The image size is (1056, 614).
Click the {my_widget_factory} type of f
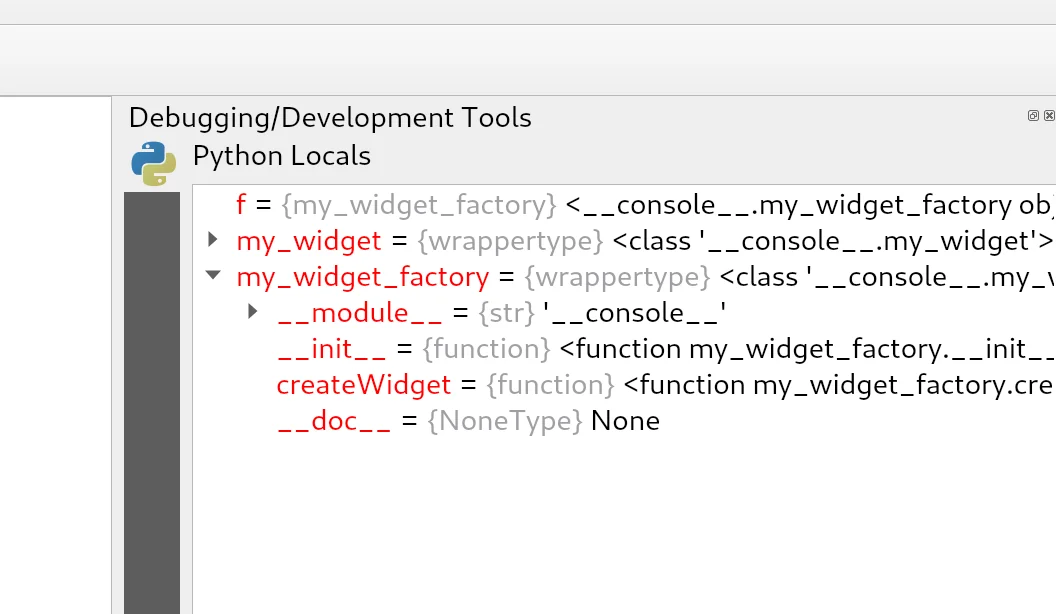pyautogui.click(x=418, y=205)
